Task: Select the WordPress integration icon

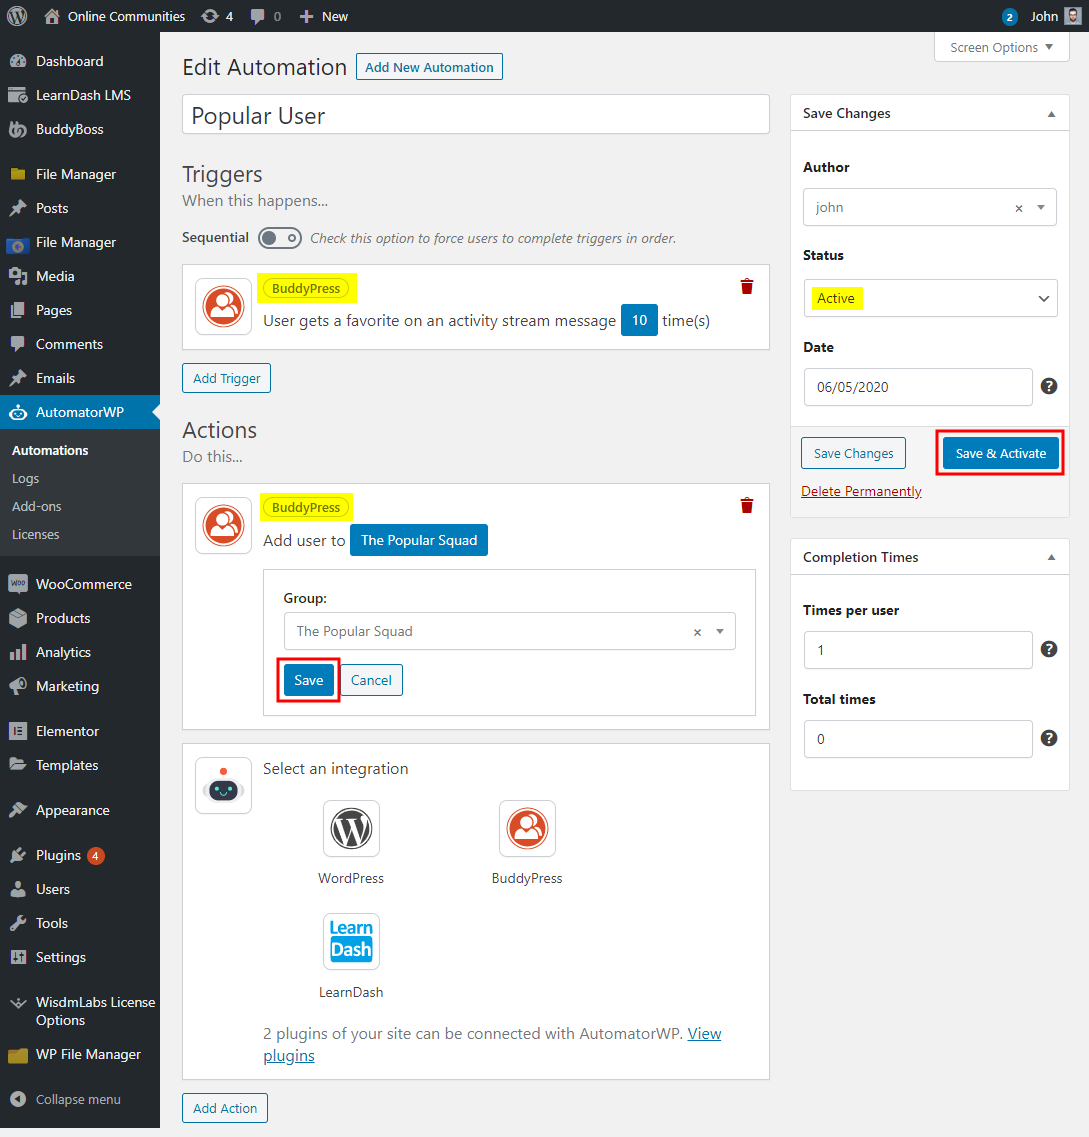Action: coord(351,828)
